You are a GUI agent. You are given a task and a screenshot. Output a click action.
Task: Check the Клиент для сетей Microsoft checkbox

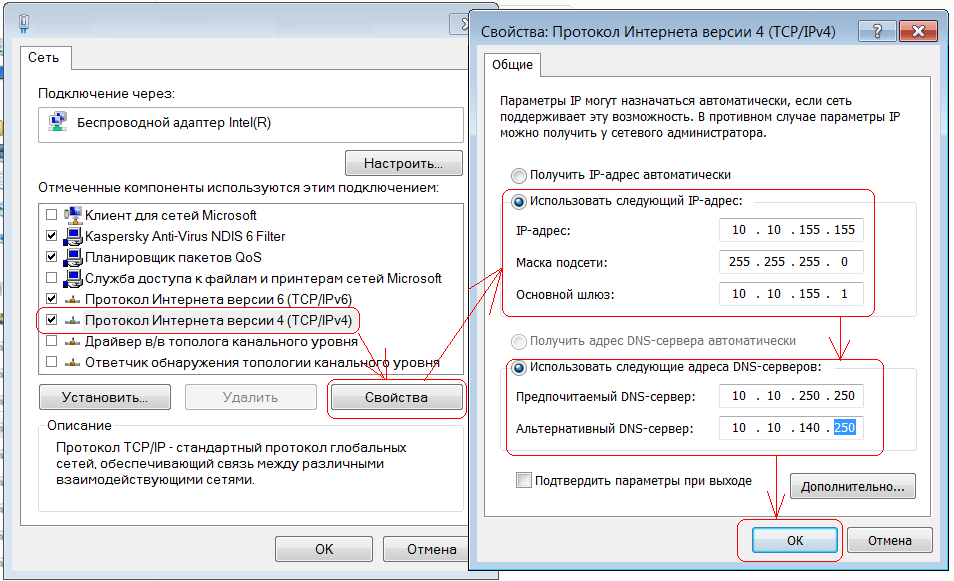52,215
